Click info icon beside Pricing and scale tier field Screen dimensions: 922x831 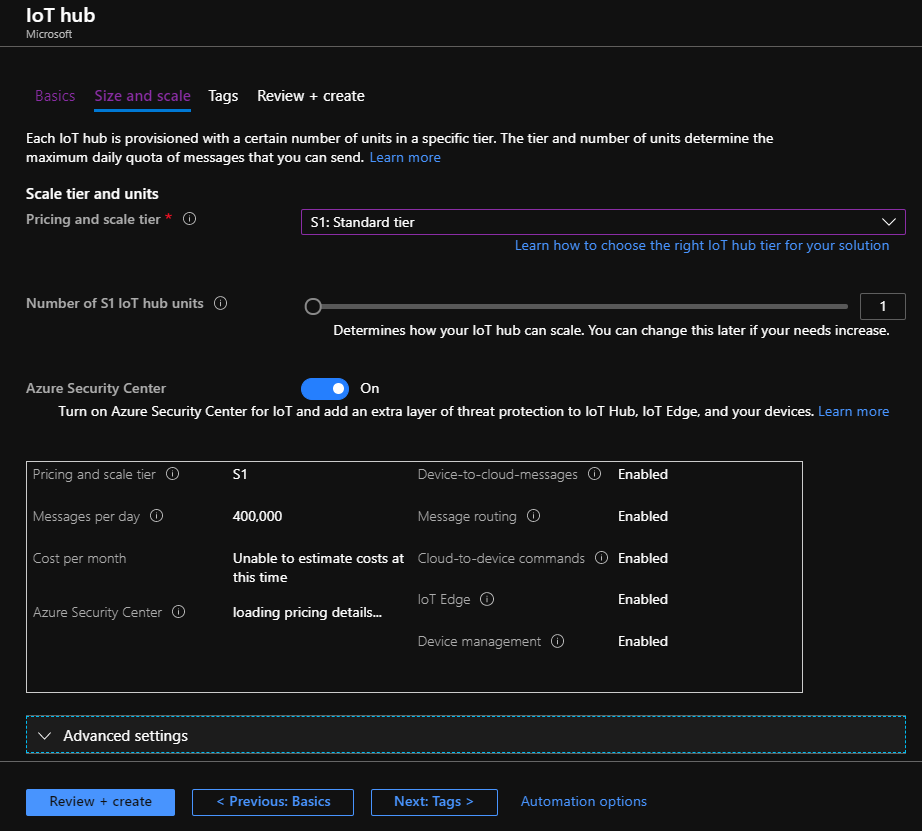(189, 219)
